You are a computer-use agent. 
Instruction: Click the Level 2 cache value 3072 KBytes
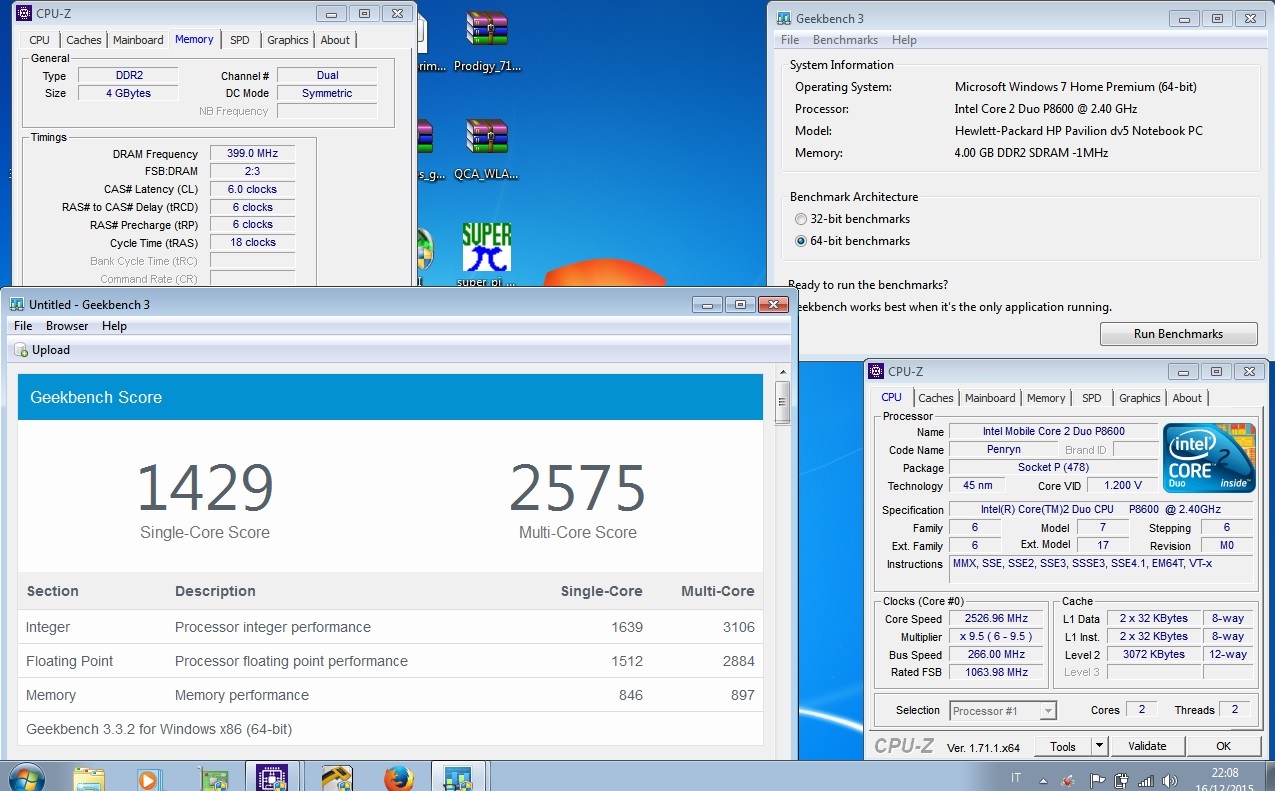pos(1152,654)
